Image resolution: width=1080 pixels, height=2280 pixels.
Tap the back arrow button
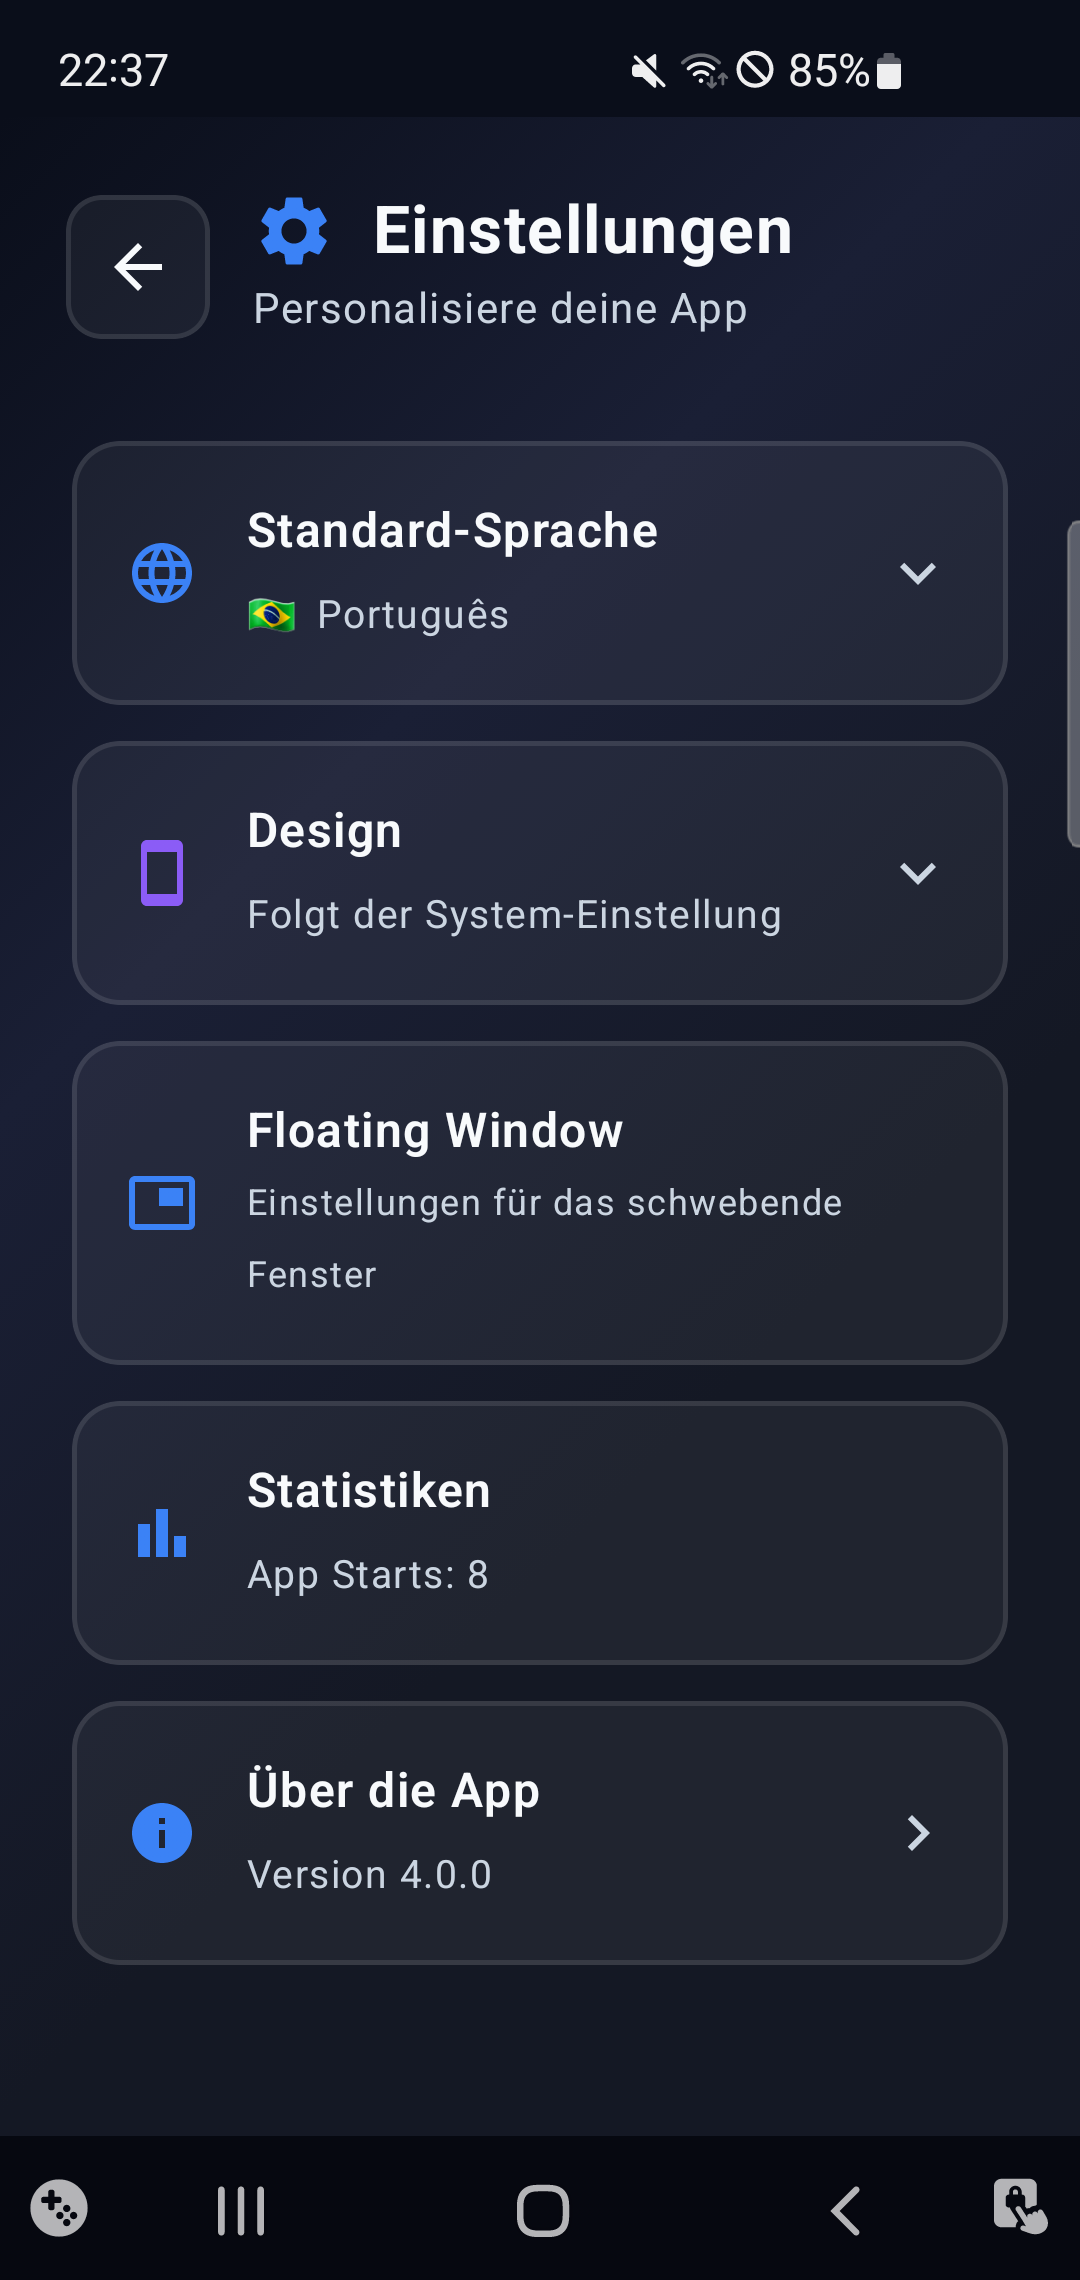tap(138, 267)
